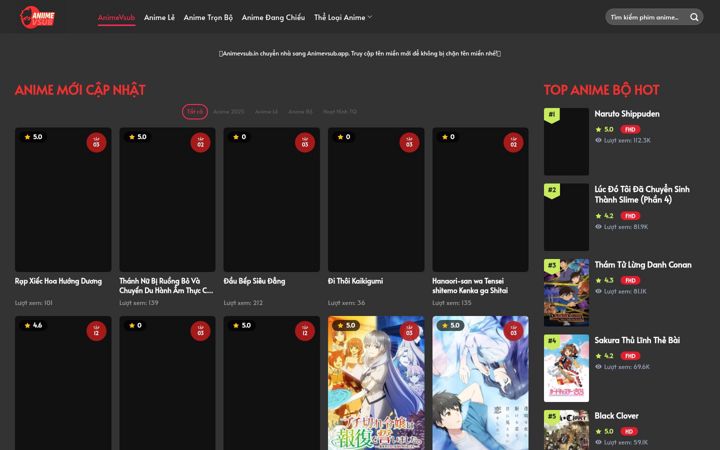The width and height of the screenshot is (720, 450).
Task: Open the Anime Lẻ menu item
Action: tap(159, 17)
